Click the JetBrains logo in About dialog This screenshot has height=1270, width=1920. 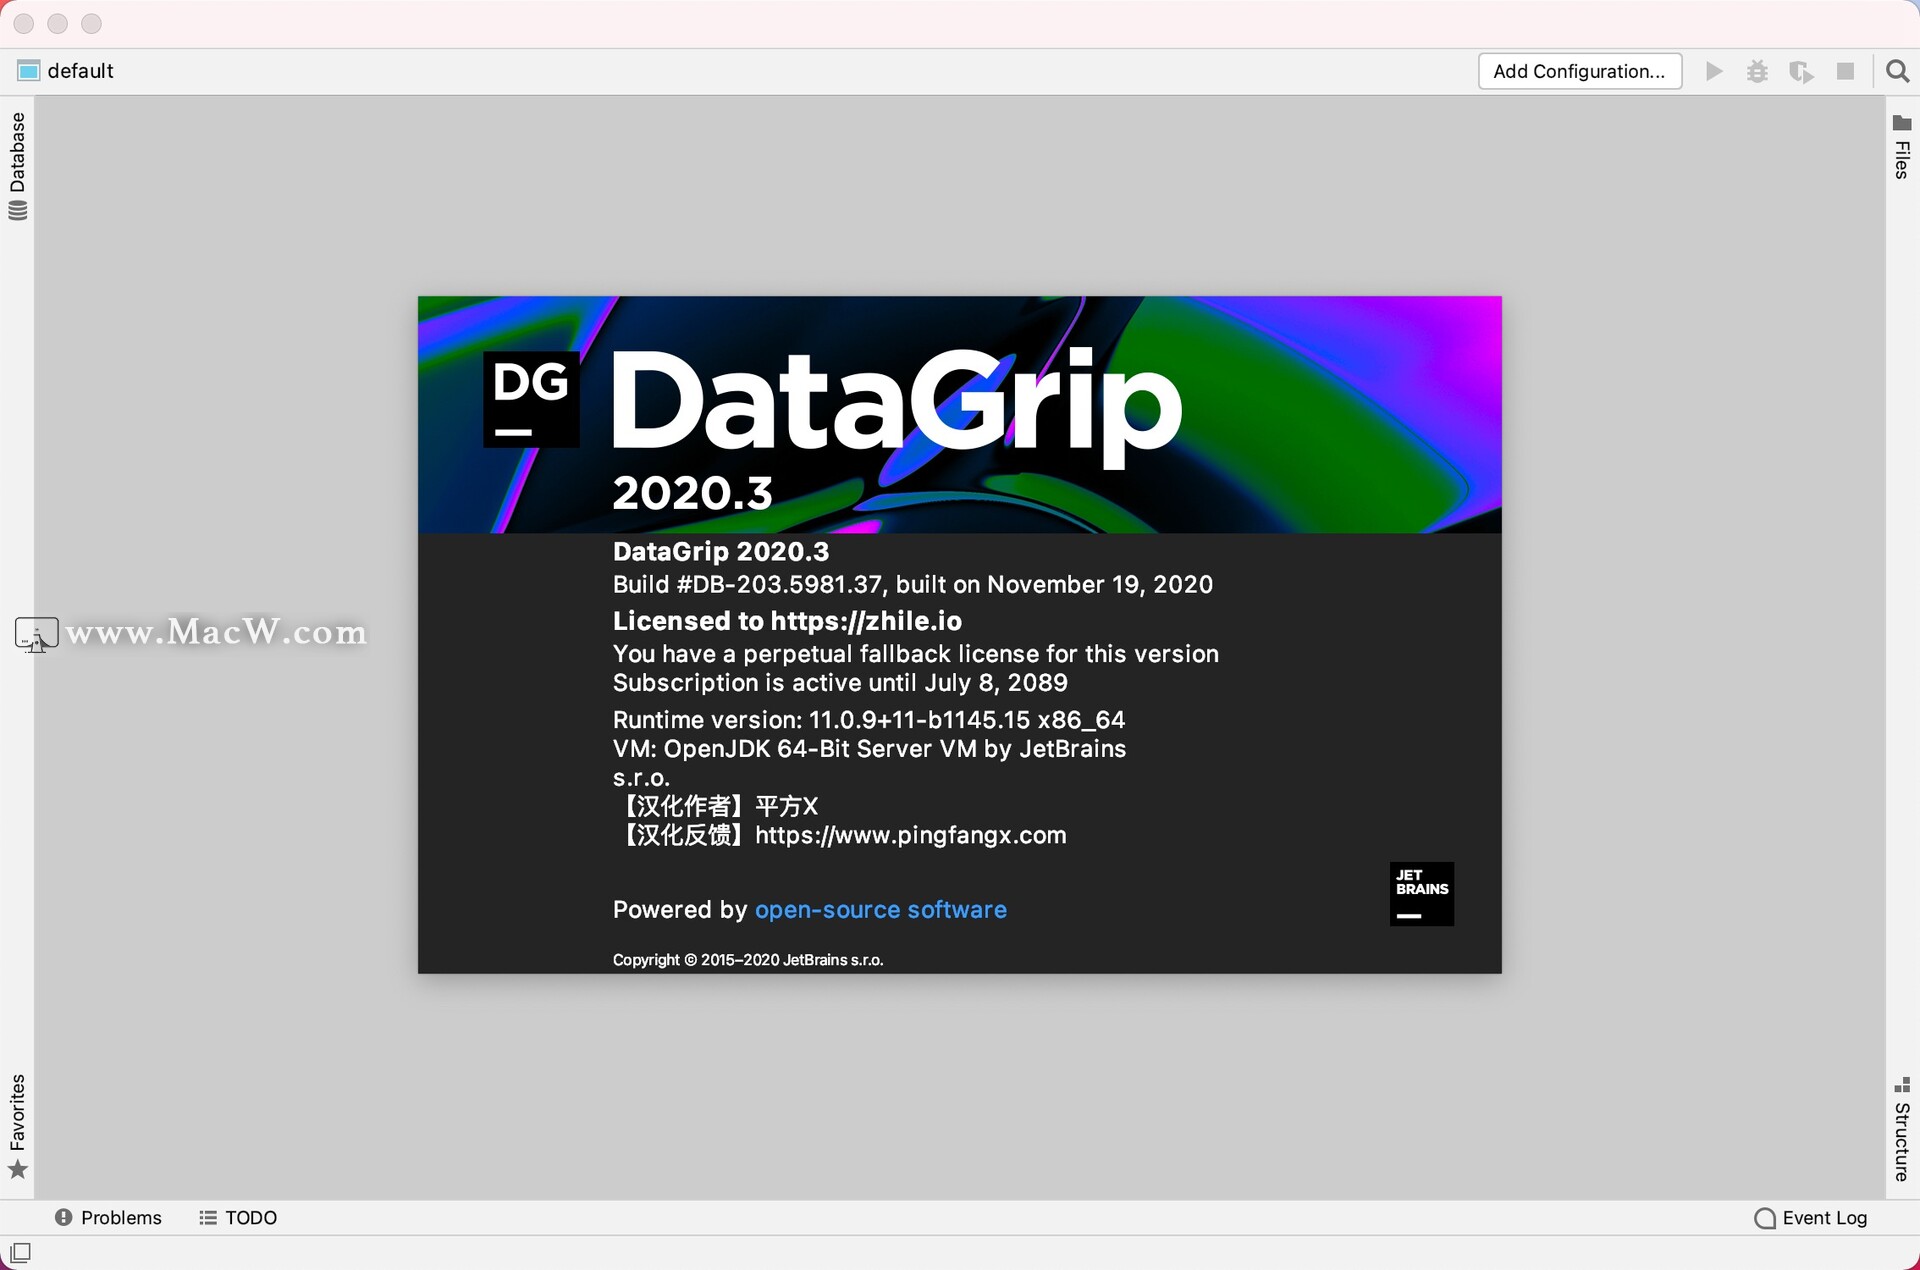(1421, 893)
